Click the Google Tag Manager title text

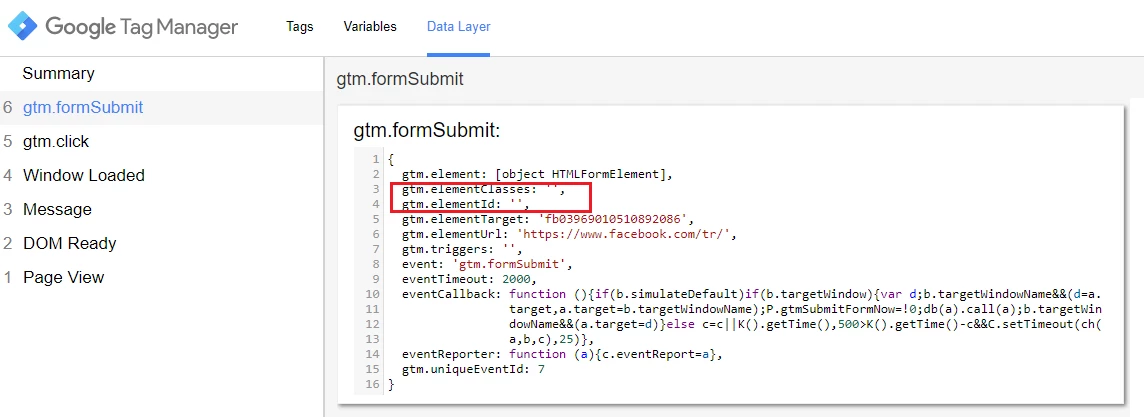(x=142, y=27)
